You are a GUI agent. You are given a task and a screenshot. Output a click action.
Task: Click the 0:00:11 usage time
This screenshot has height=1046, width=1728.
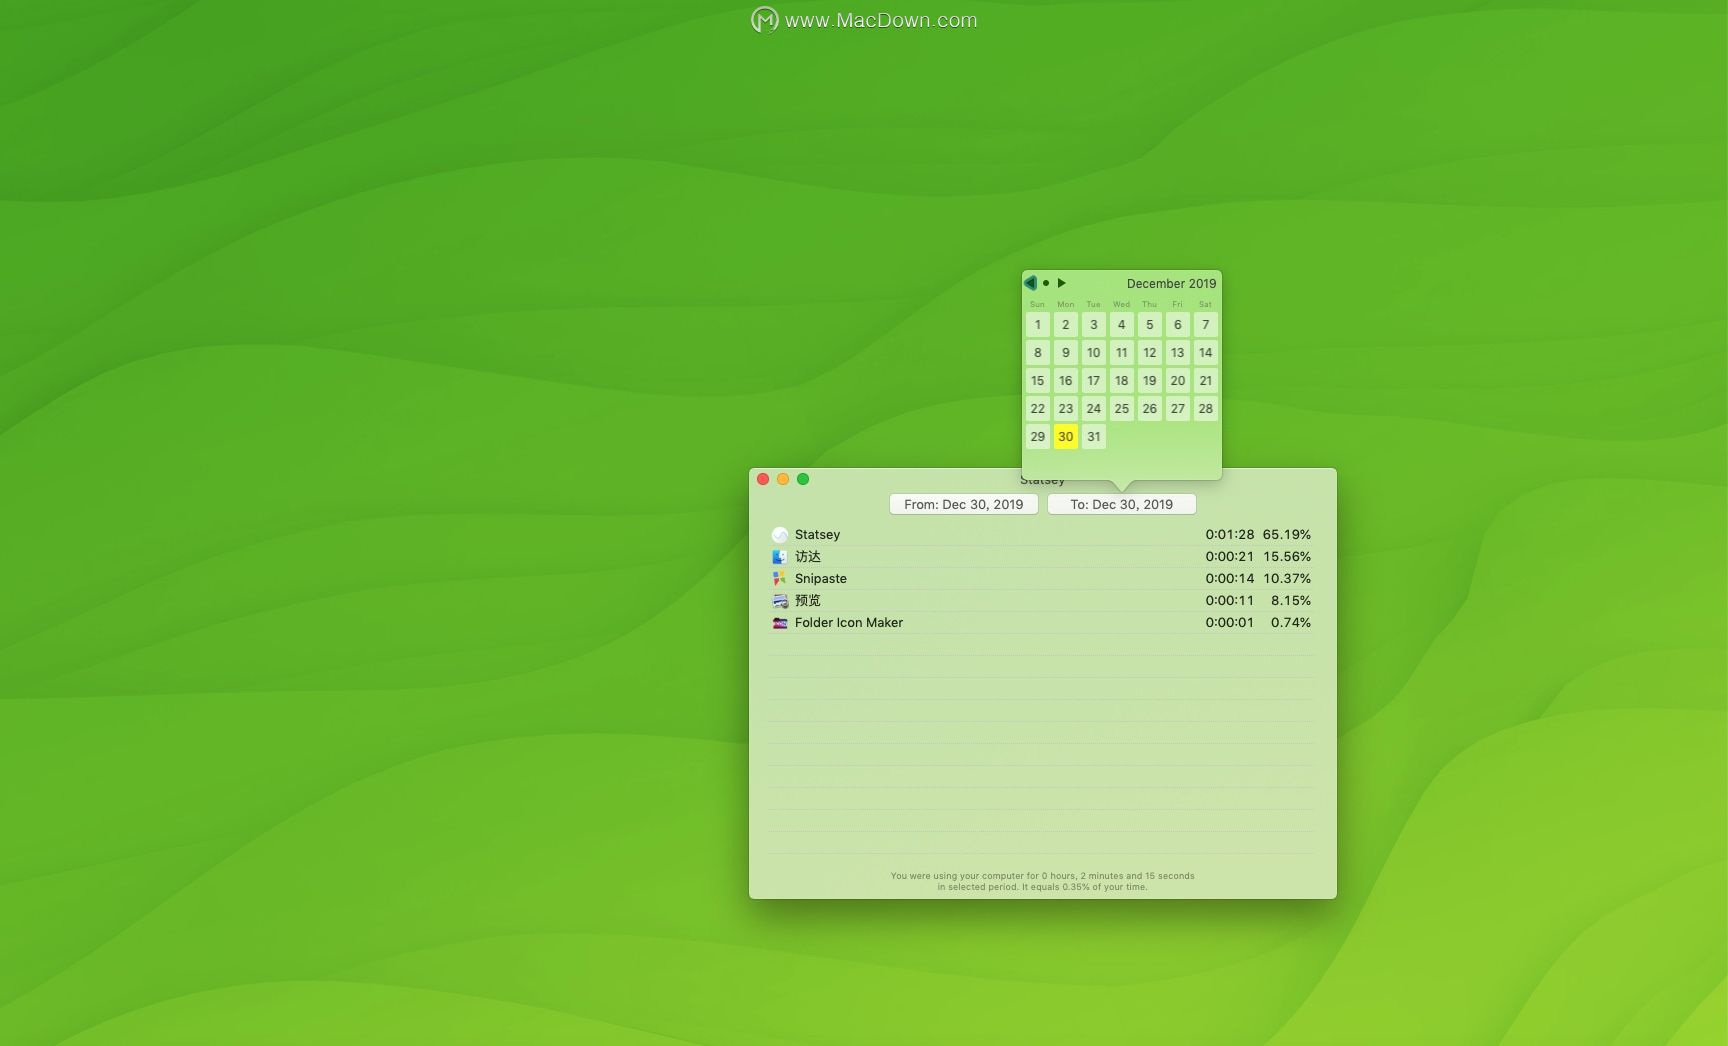(1229, 601)
